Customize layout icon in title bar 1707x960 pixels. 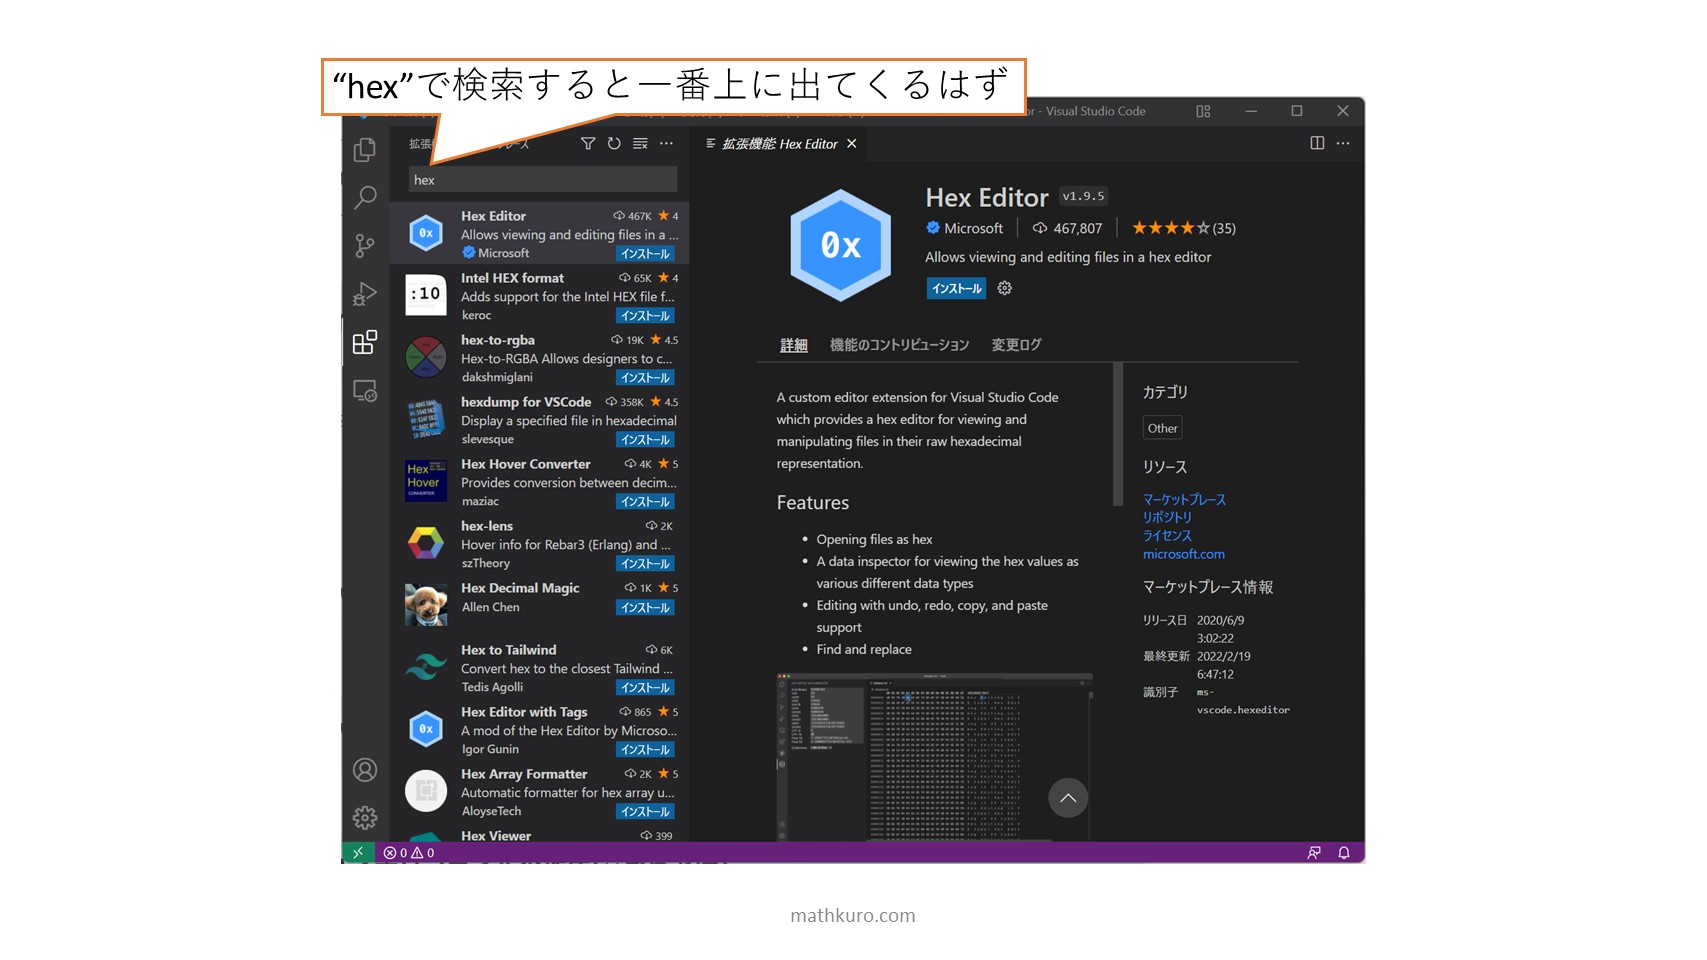[x=1203, y=111]
